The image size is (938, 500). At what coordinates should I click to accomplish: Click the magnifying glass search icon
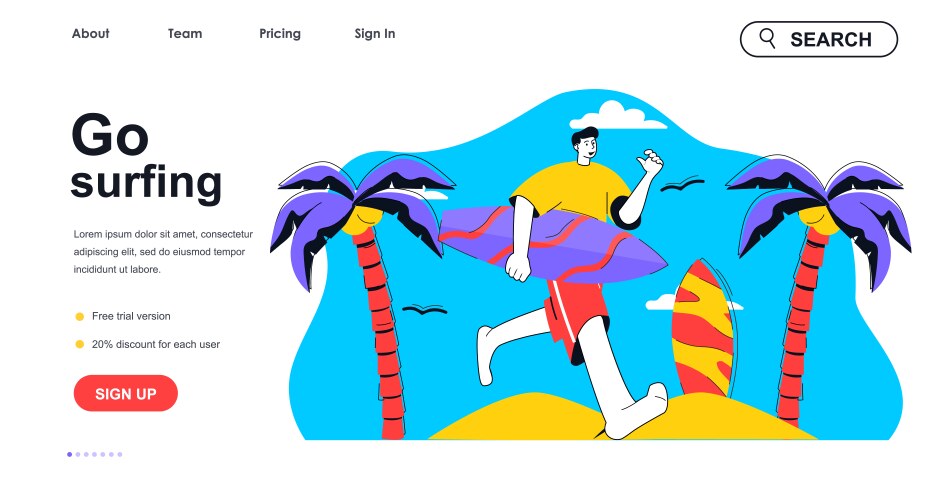tap(767, 38)
